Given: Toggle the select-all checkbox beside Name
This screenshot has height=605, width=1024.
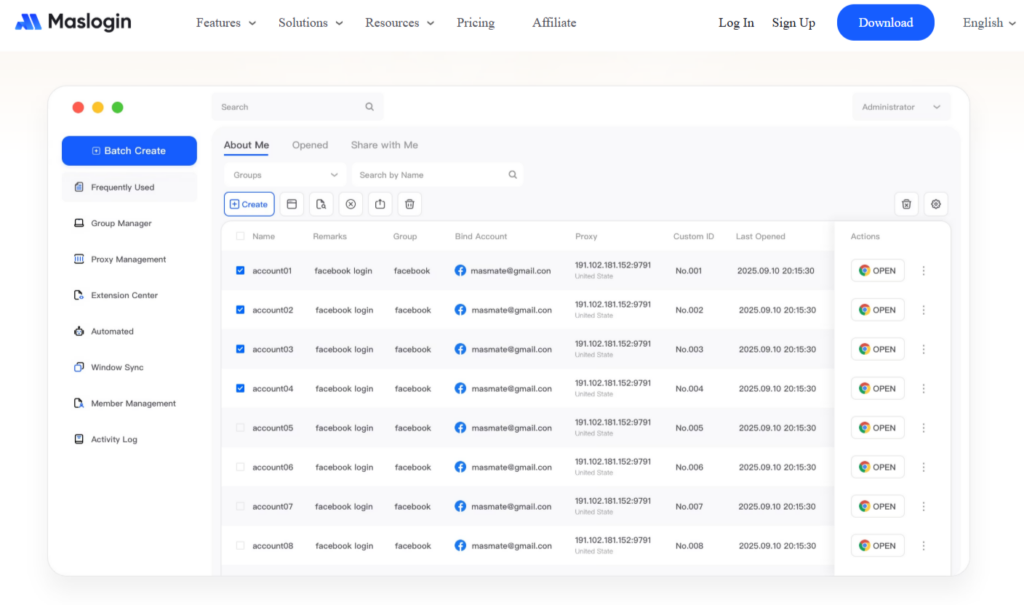Looking at the screenshot, I should point(240,237).
